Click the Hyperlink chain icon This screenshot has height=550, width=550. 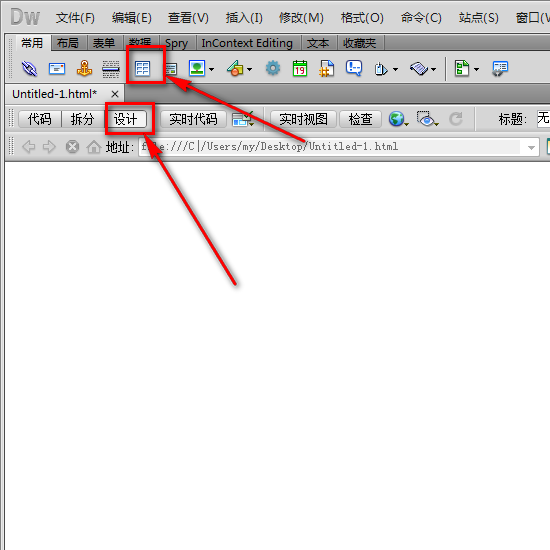pos(29,68)
